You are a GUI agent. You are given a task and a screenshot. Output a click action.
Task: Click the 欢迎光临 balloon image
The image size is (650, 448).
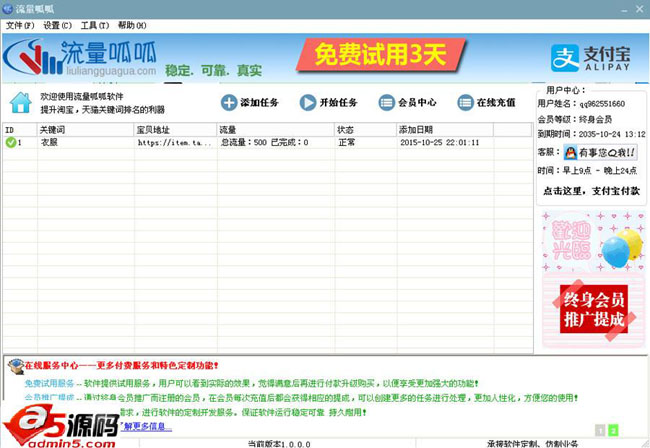pyautogui.click(x=594, y=241)
